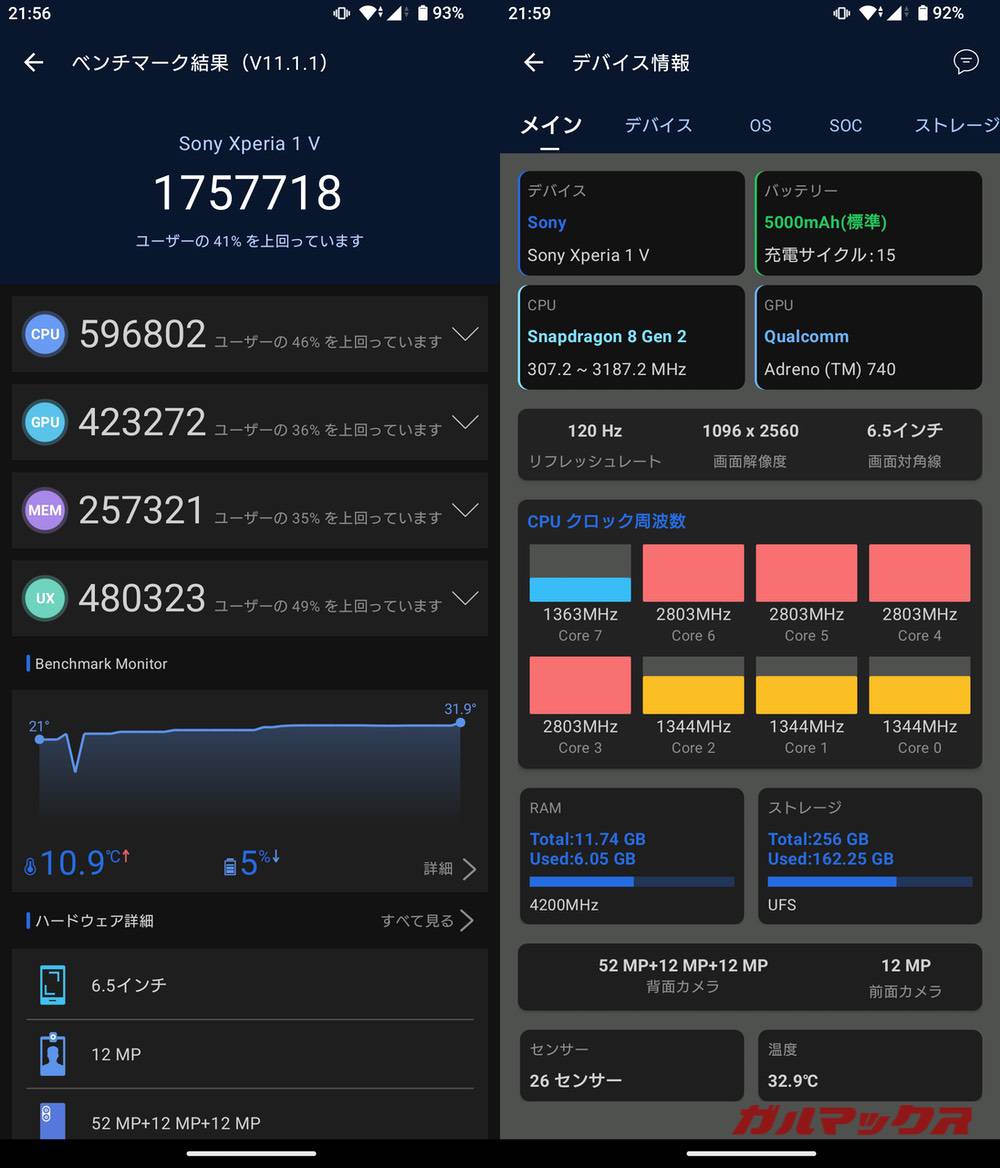Open the feedback comment icon on デバイス情報 screen
The height and width of the screenshot is (1168, 1000).
click(965, 62)
